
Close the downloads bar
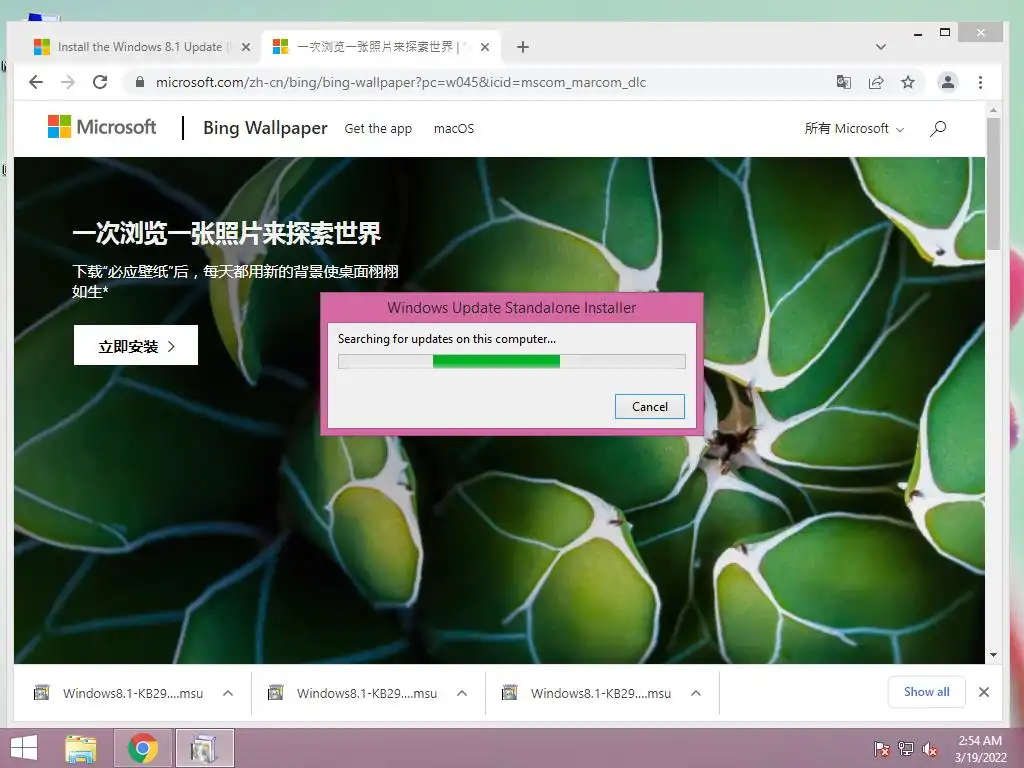point(984,692)
